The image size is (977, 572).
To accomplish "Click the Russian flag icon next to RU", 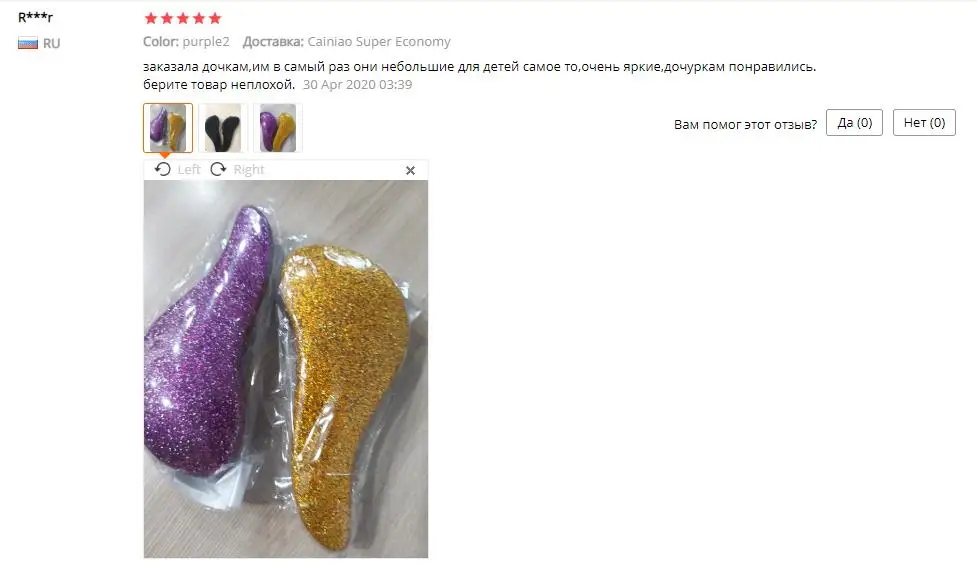I will pyautogui.click(x=27, y=44).
